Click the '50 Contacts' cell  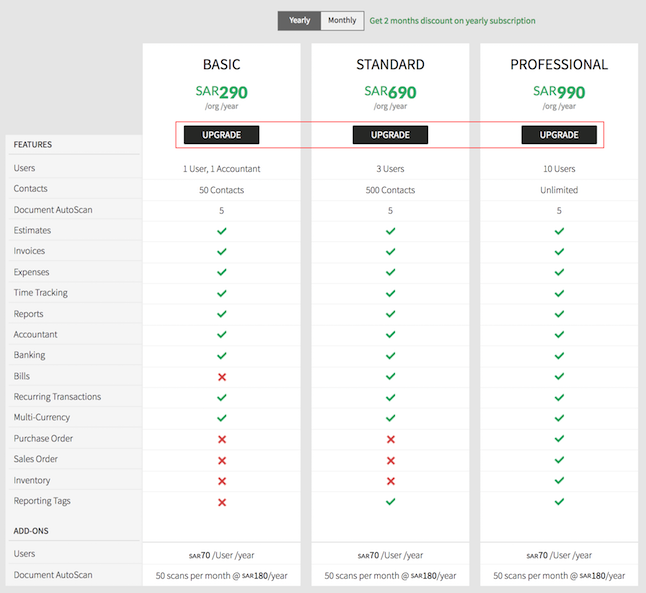point(222,190)
